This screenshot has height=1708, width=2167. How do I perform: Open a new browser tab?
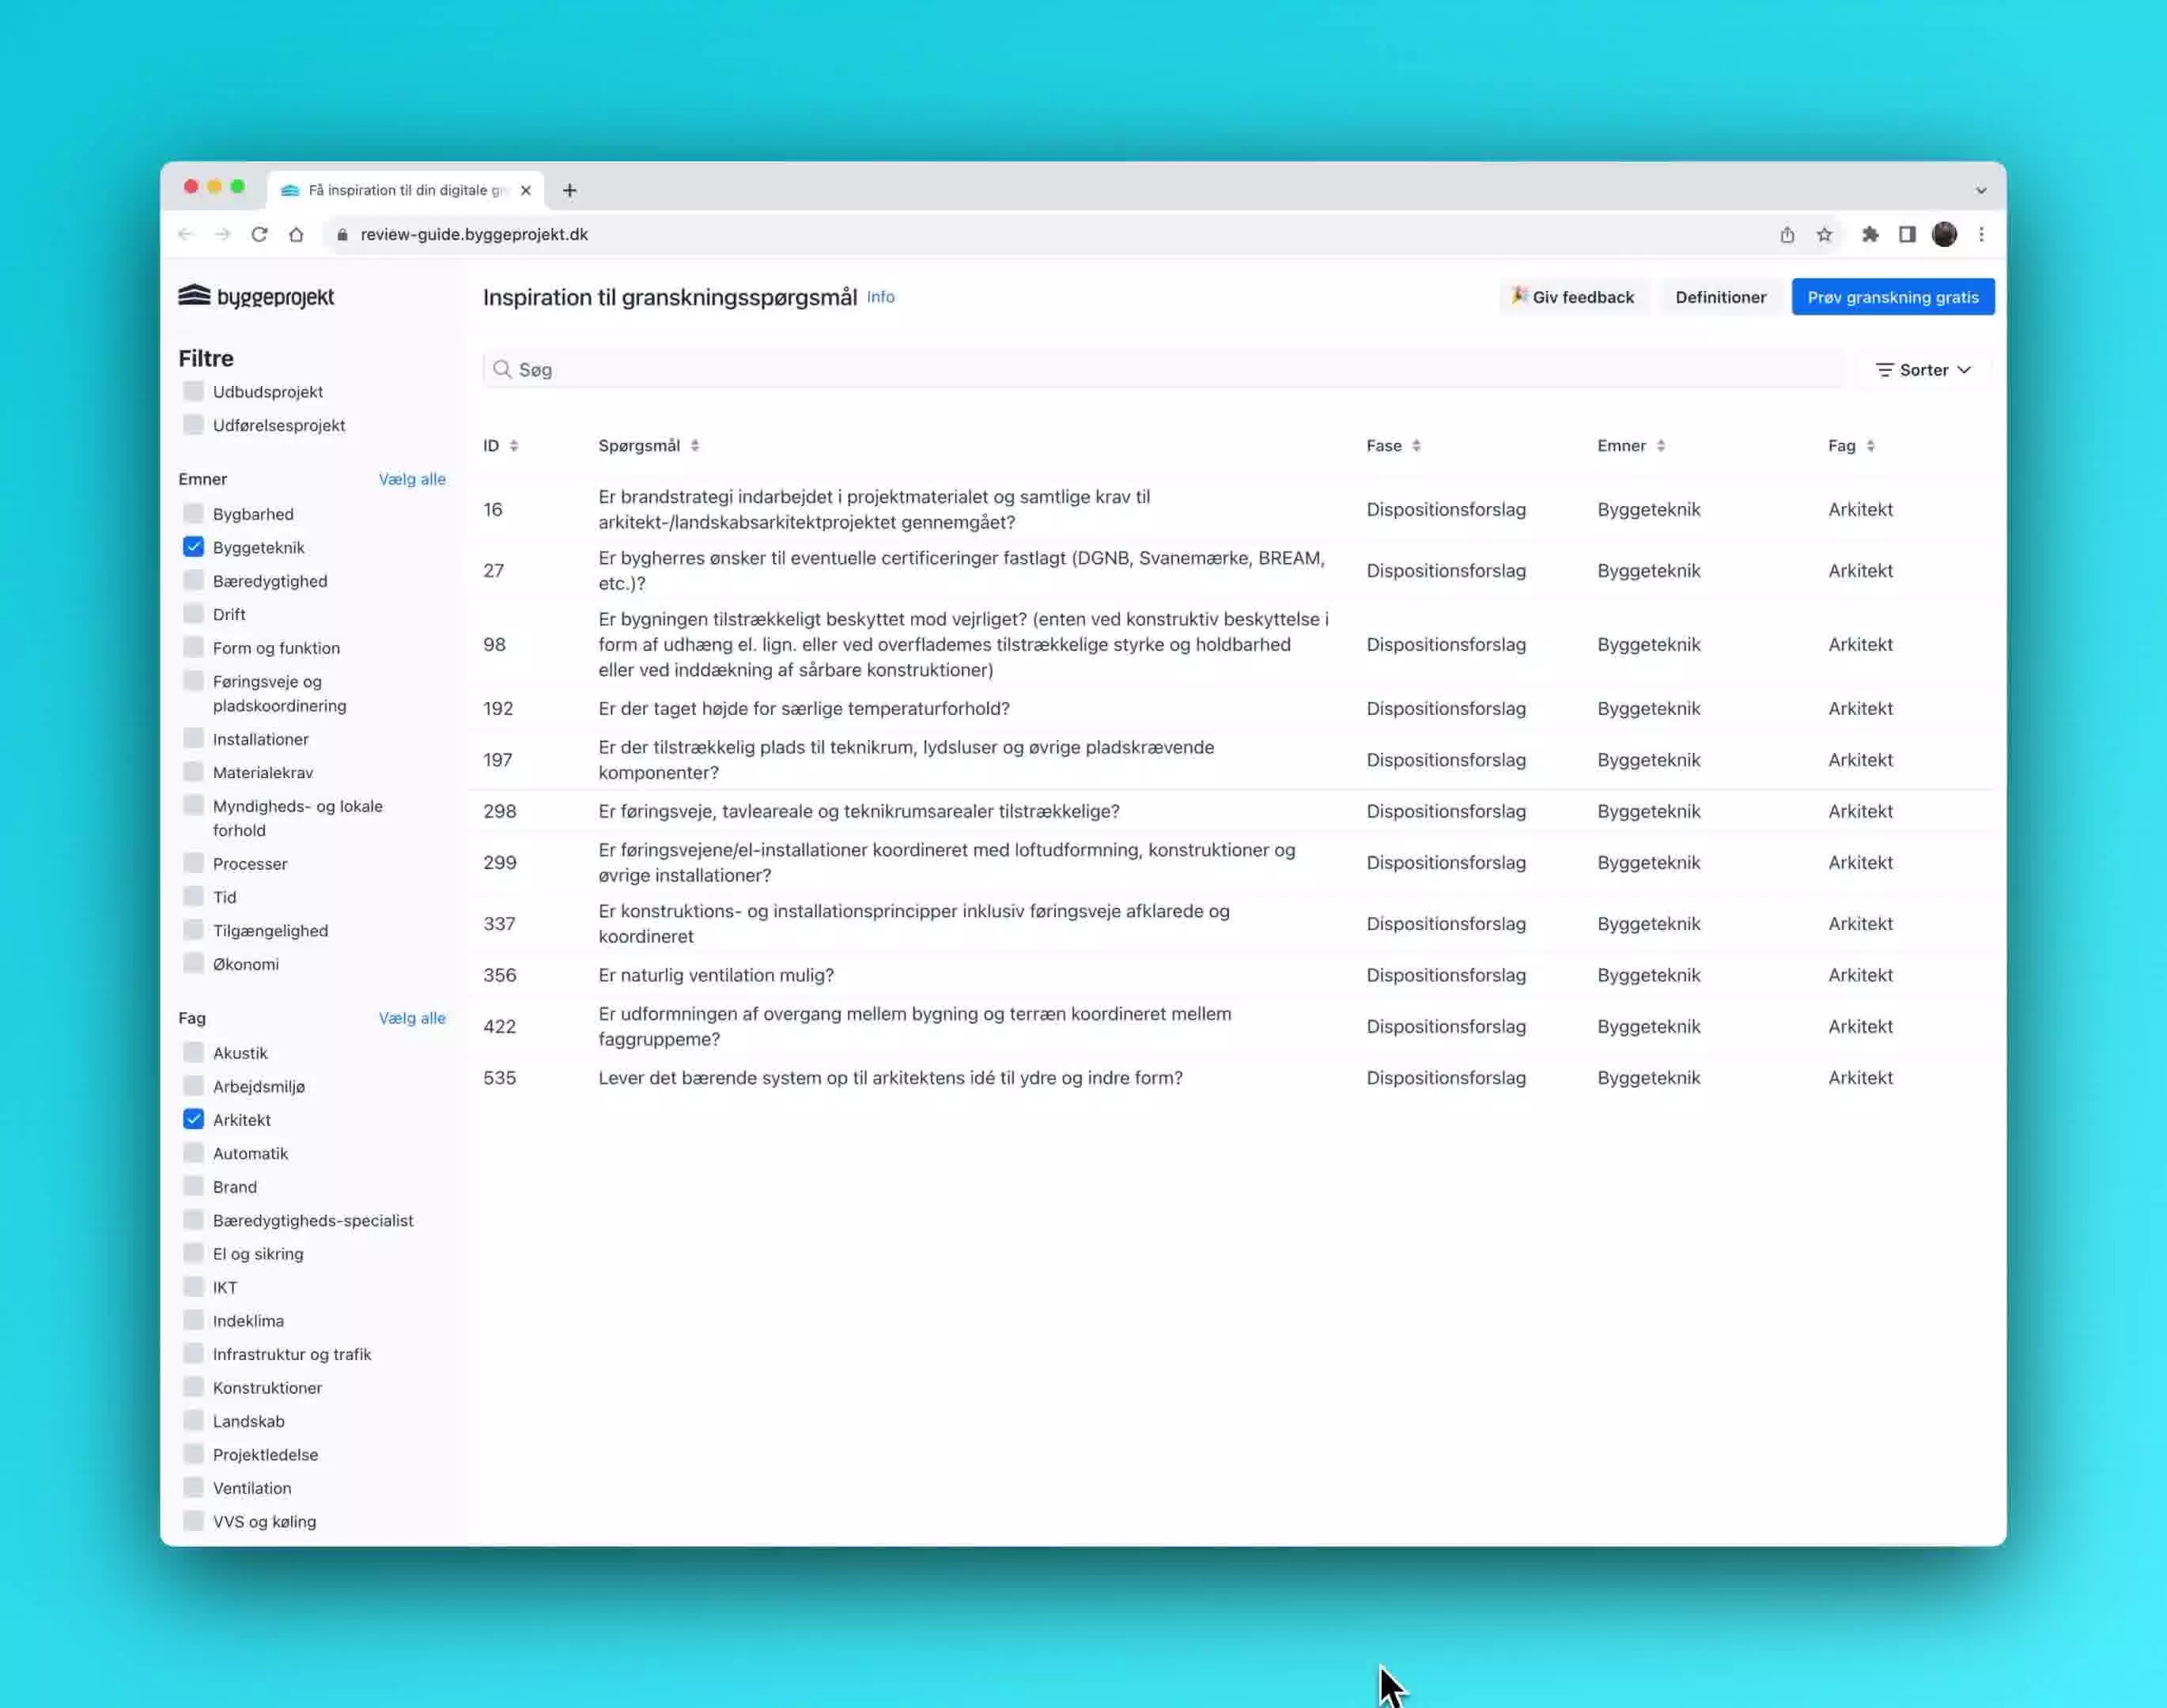point(569,190)
